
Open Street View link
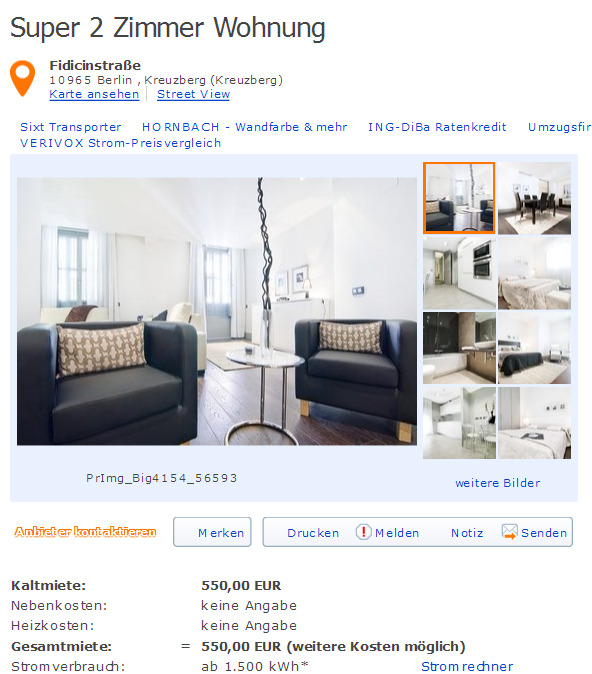pos(193,94)
